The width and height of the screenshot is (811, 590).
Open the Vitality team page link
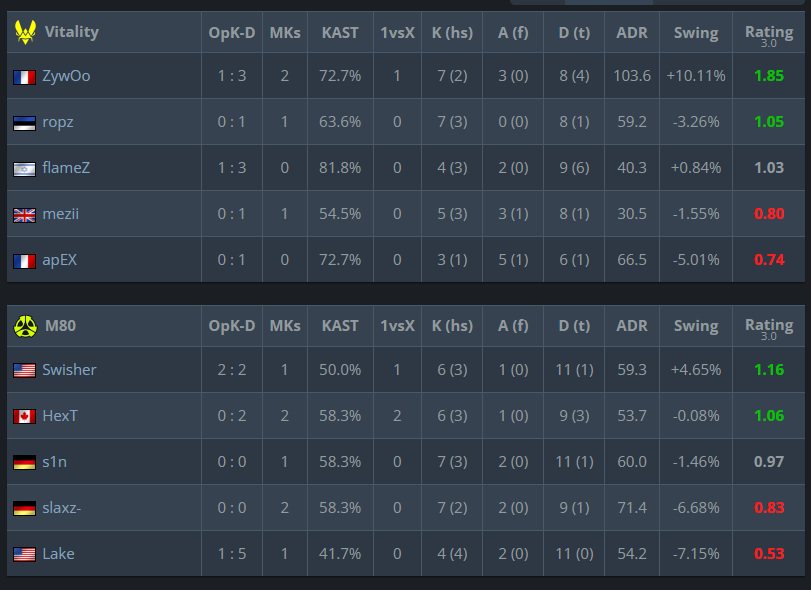71,32
